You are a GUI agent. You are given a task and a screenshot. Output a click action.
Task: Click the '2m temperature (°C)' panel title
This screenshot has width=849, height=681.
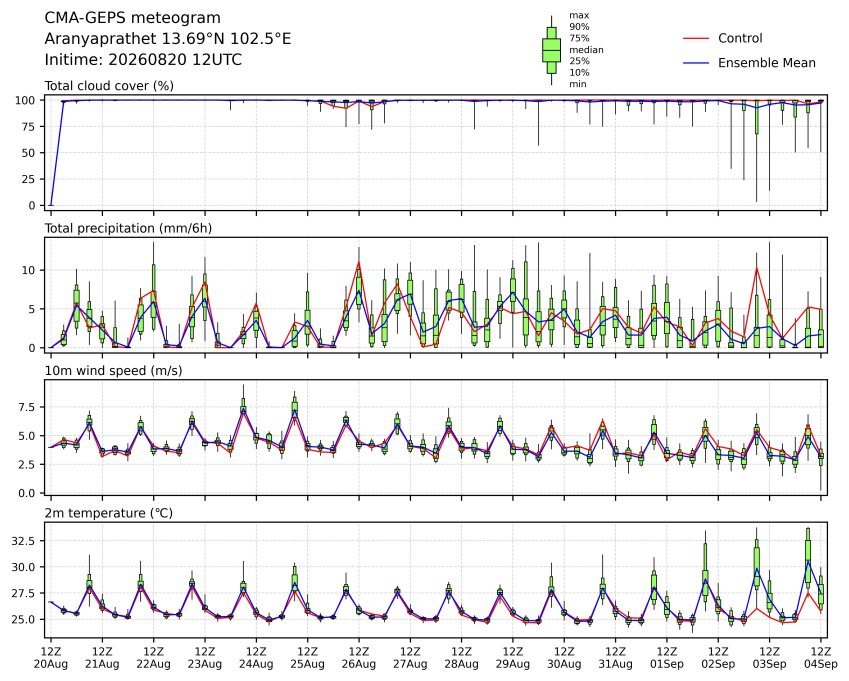[x=108, y=513]
